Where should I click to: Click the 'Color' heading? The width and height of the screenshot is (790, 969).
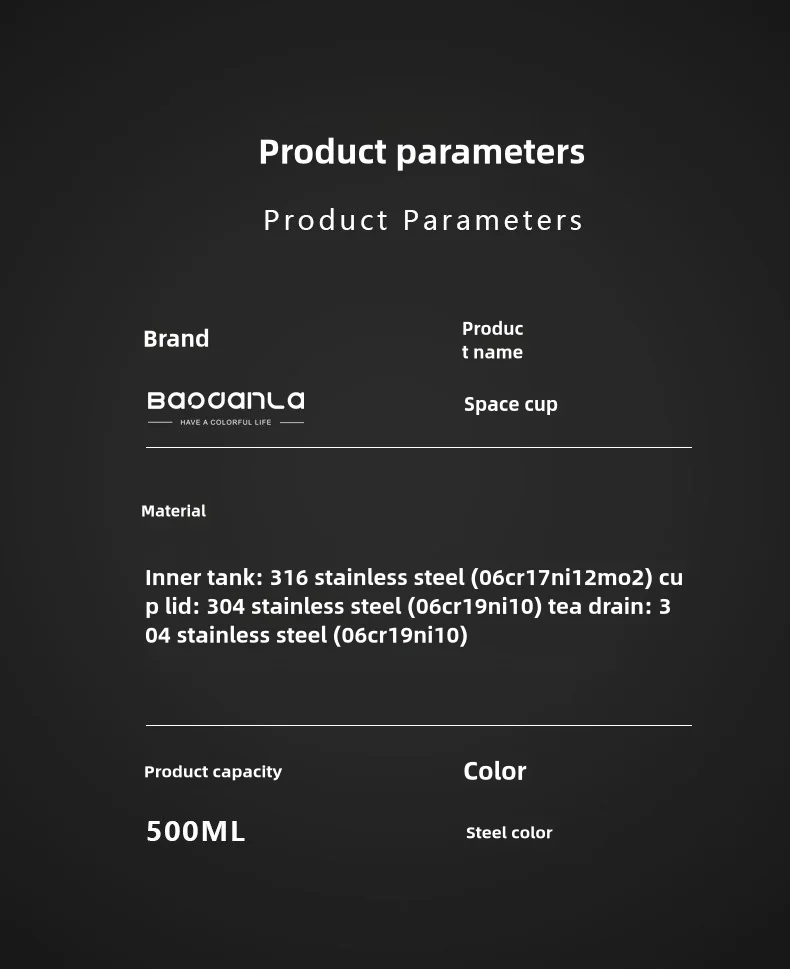point(495,771)
